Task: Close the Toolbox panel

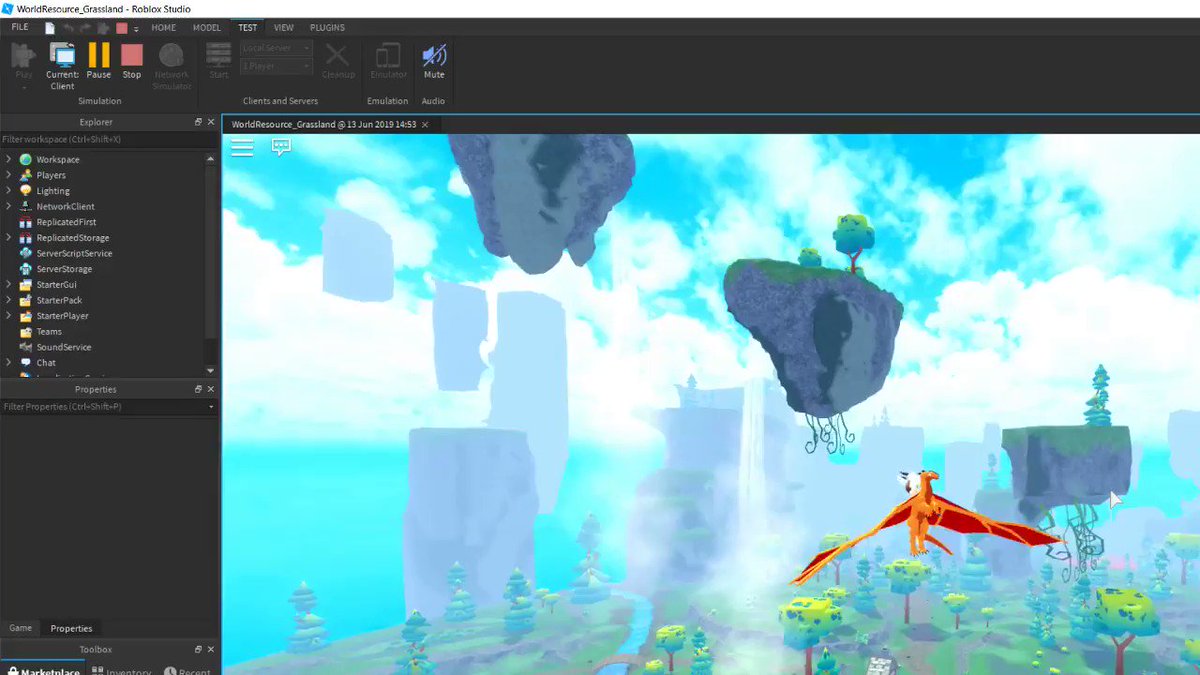Action: point(211,650)
